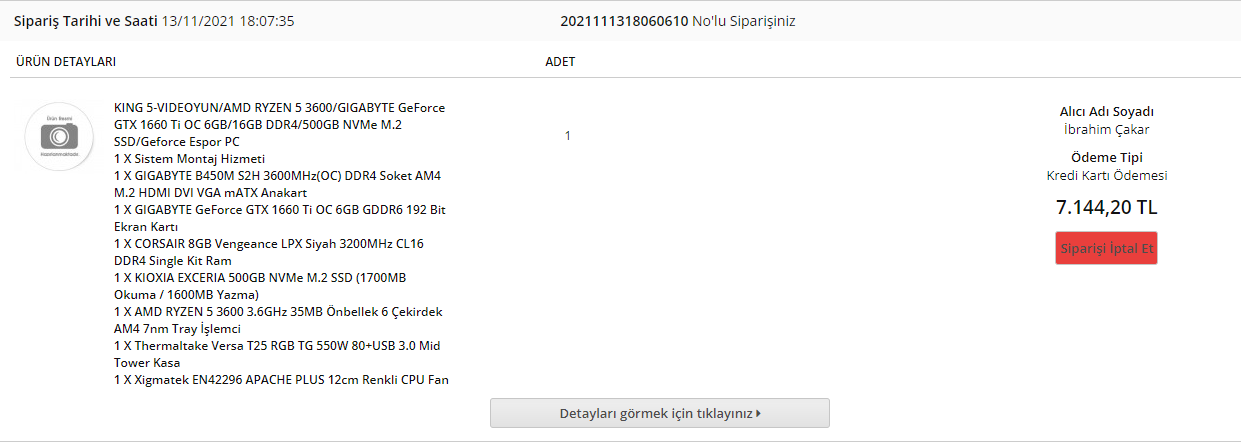Click the total price 7.144,20 TL

(x=1106, y=207)
